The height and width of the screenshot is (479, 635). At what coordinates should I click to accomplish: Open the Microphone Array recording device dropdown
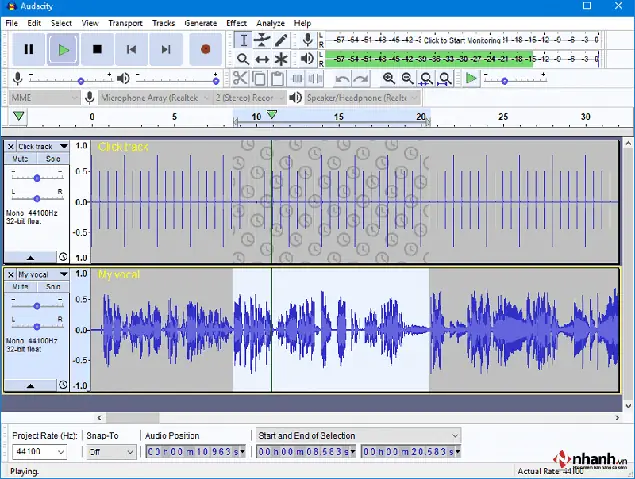pos(155,98)
